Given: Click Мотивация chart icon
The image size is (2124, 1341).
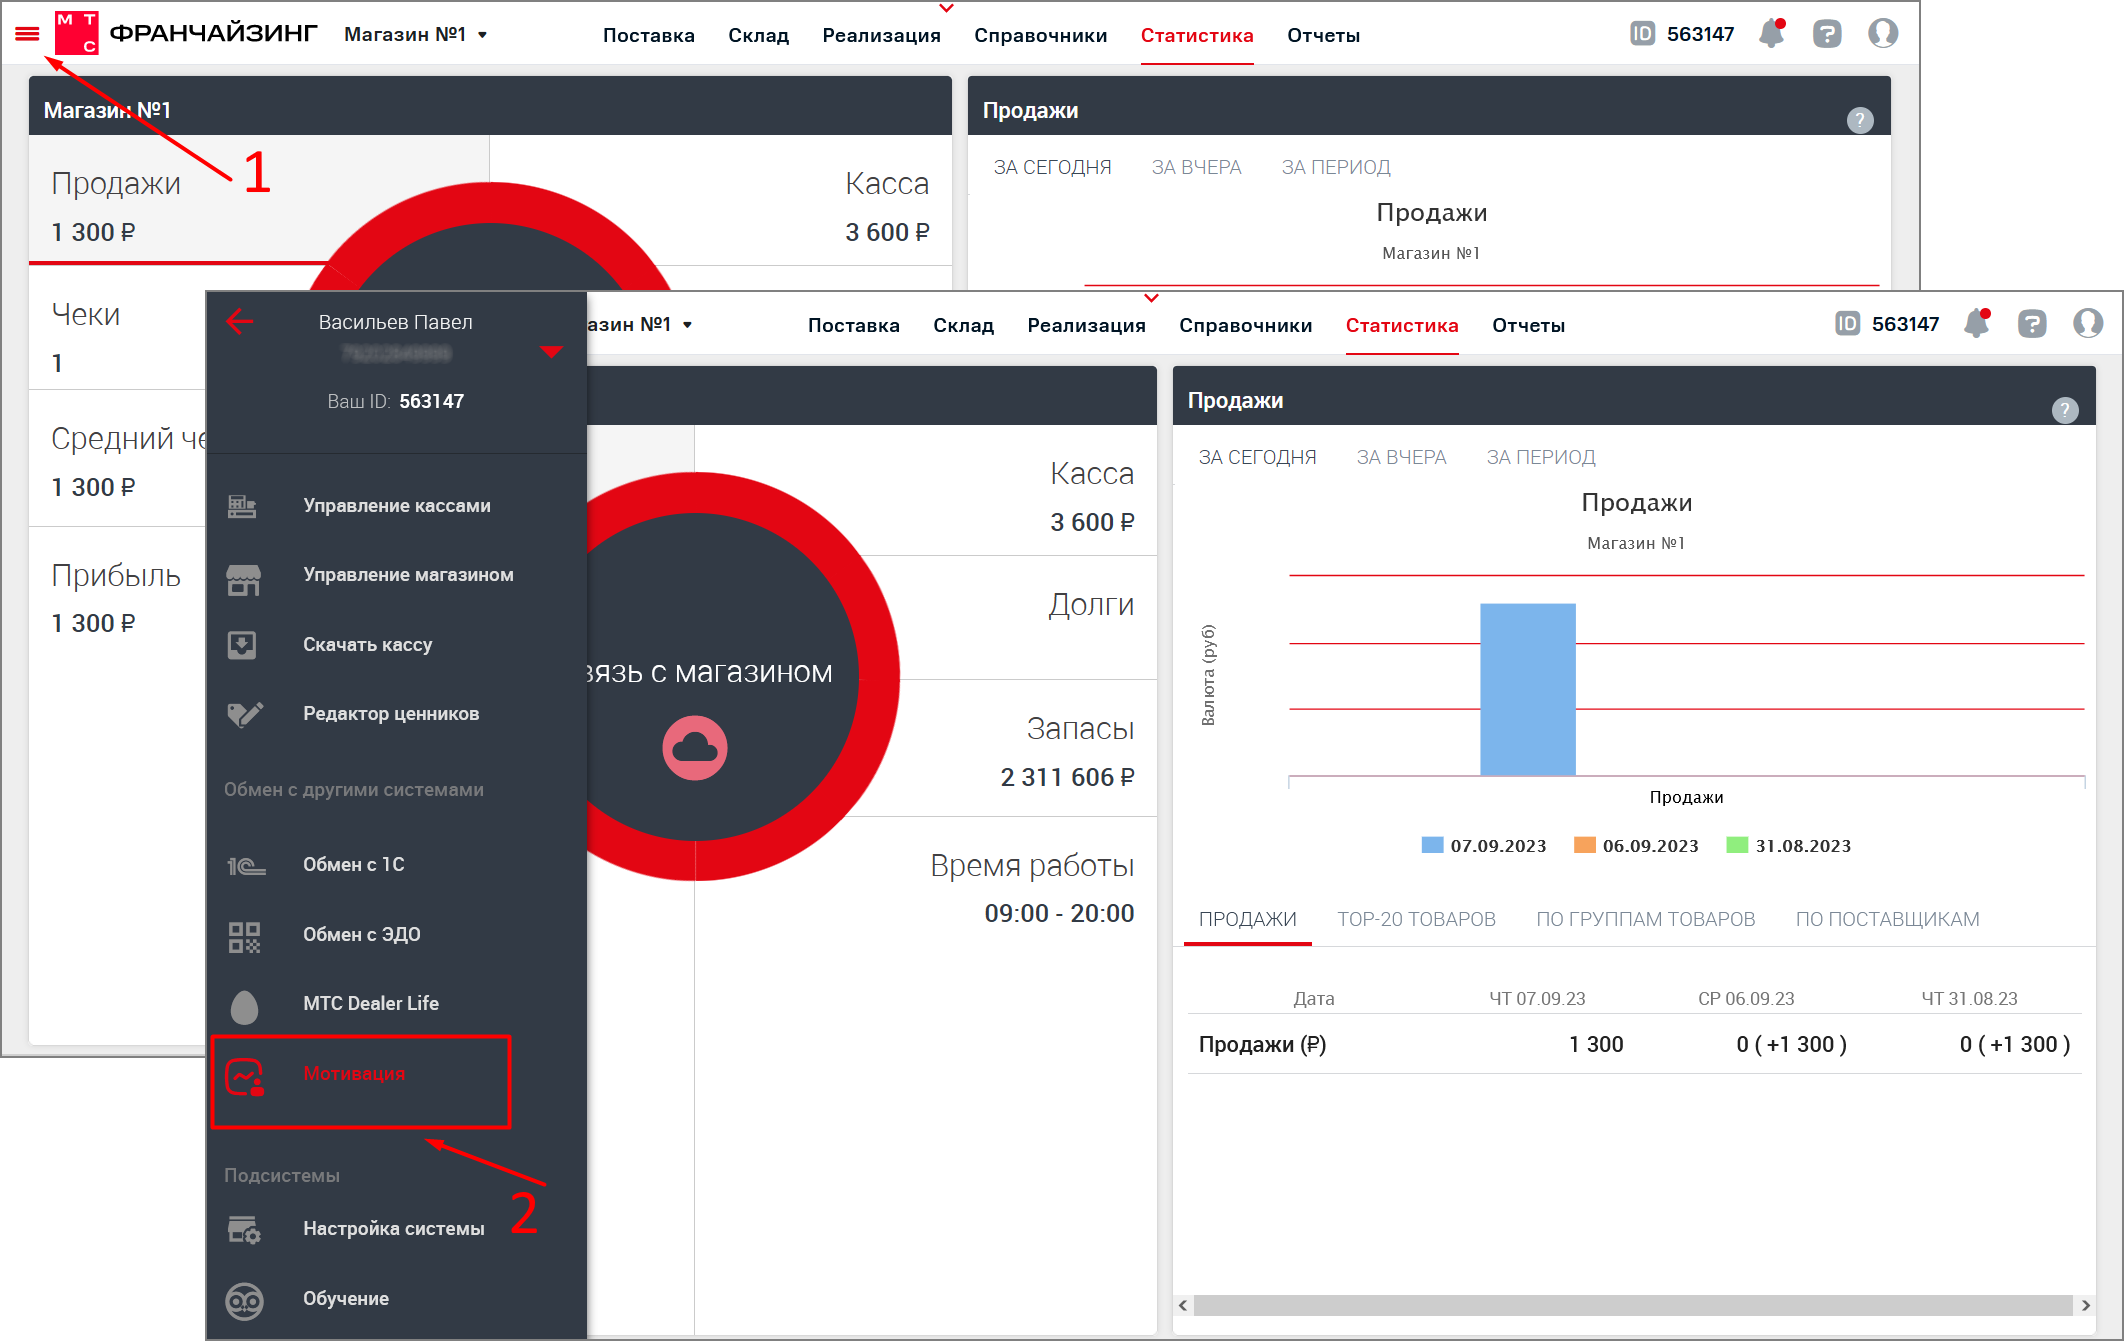Looking at the screenshot, I should (244, 1077).
